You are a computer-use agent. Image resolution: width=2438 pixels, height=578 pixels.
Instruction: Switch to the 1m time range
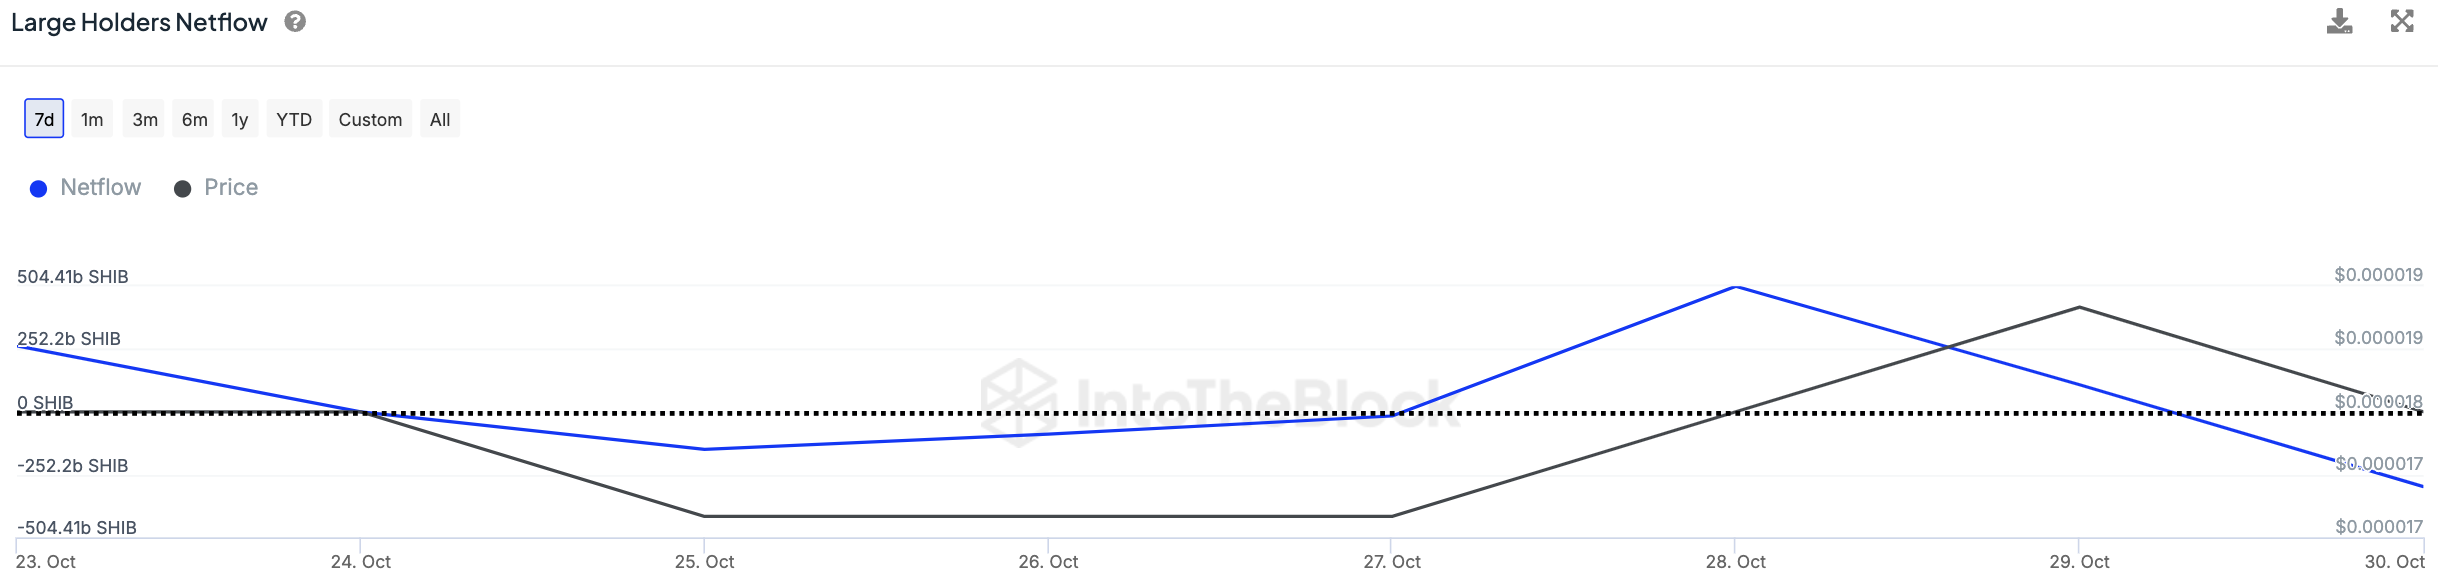pos(92,119)
